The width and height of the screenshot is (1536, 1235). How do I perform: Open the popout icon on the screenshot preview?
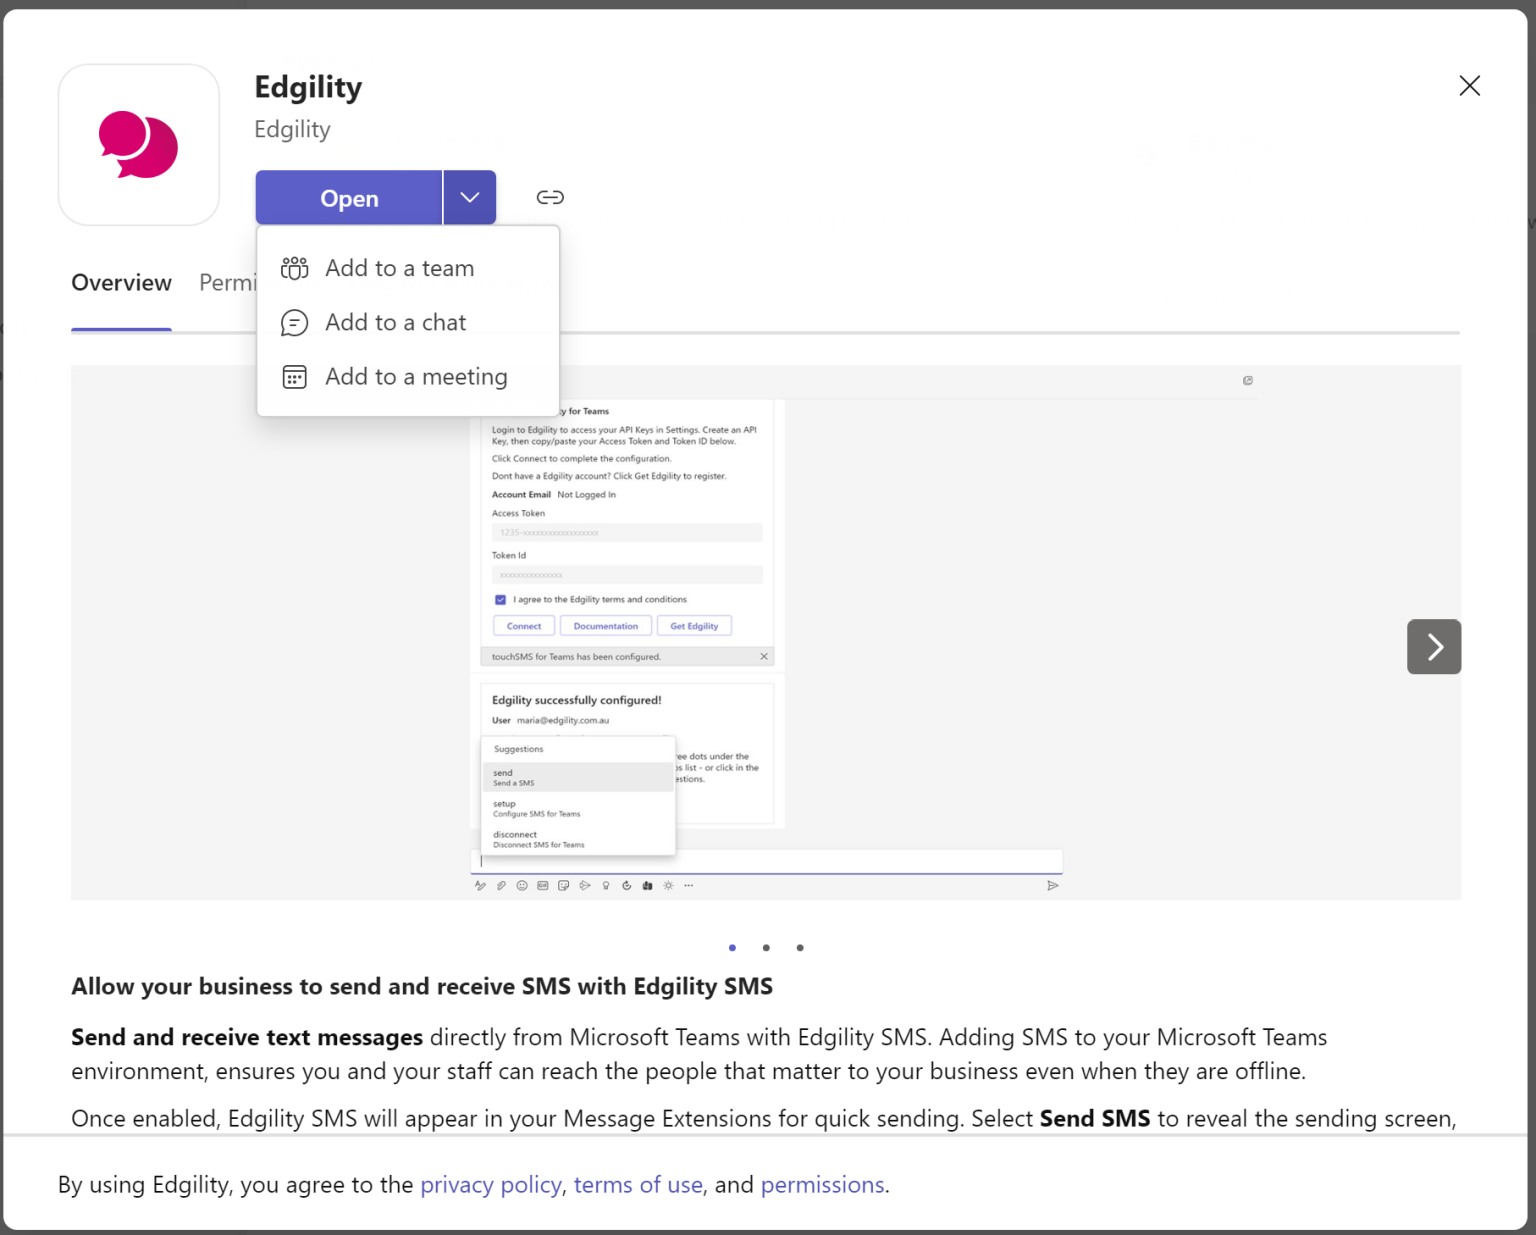(x=1247, y=380)
